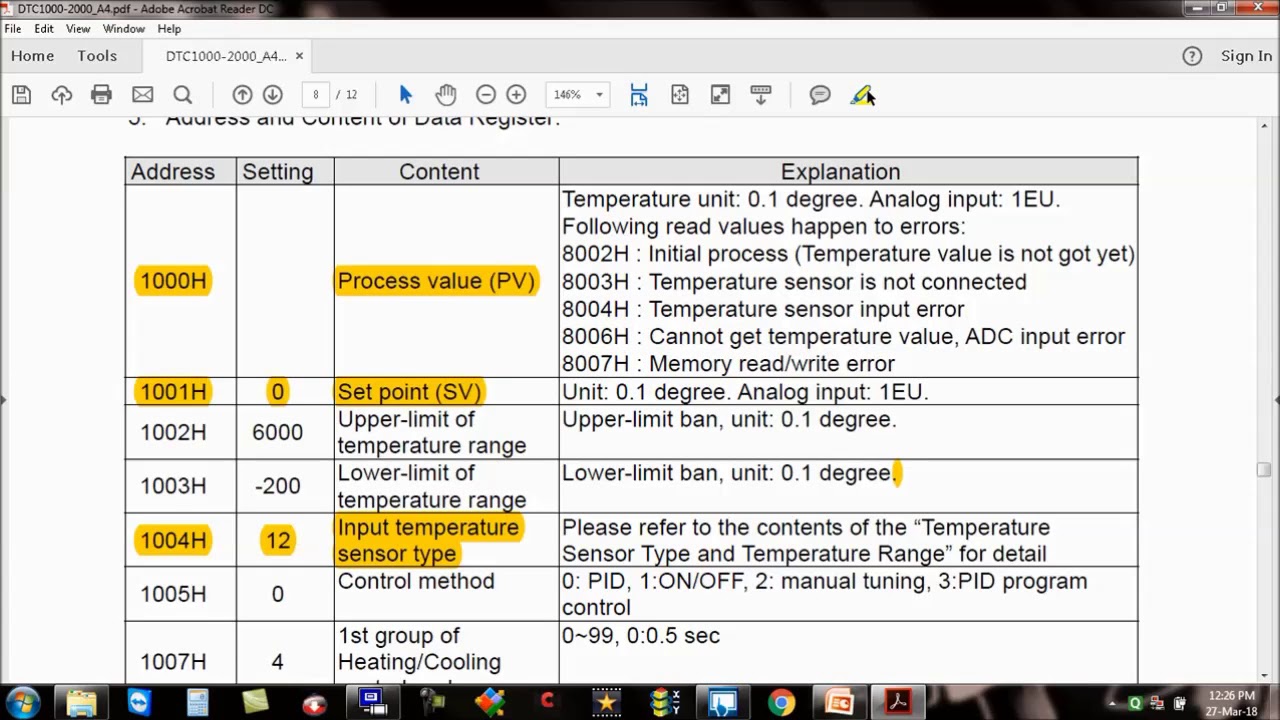This screenshot has height=720, width=1280.
Task: Activate the Hand pan tool
Action: coord(446,95)
